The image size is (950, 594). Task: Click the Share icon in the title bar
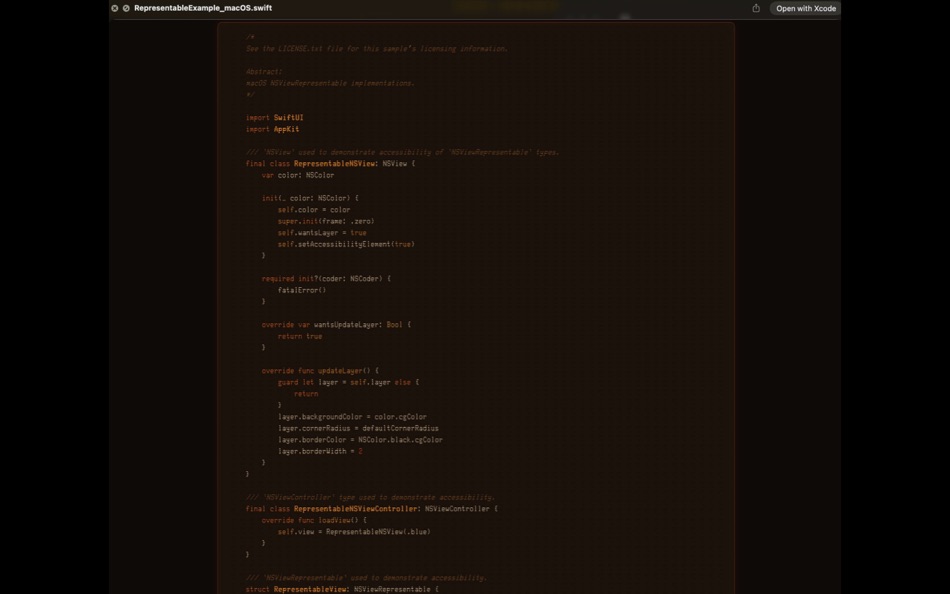pos(757,8)
